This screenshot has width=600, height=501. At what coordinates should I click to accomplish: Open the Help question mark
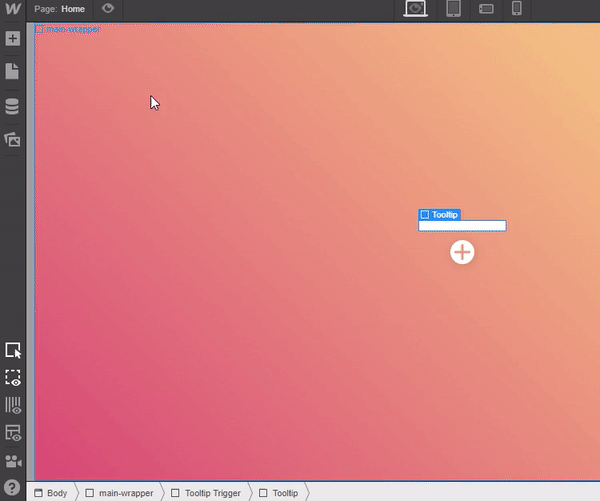coord(12,488)
